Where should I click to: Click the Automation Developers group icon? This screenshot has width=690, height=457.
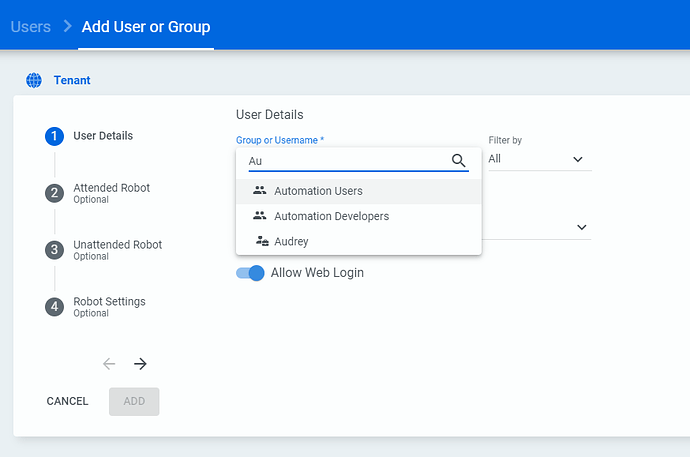260,216
